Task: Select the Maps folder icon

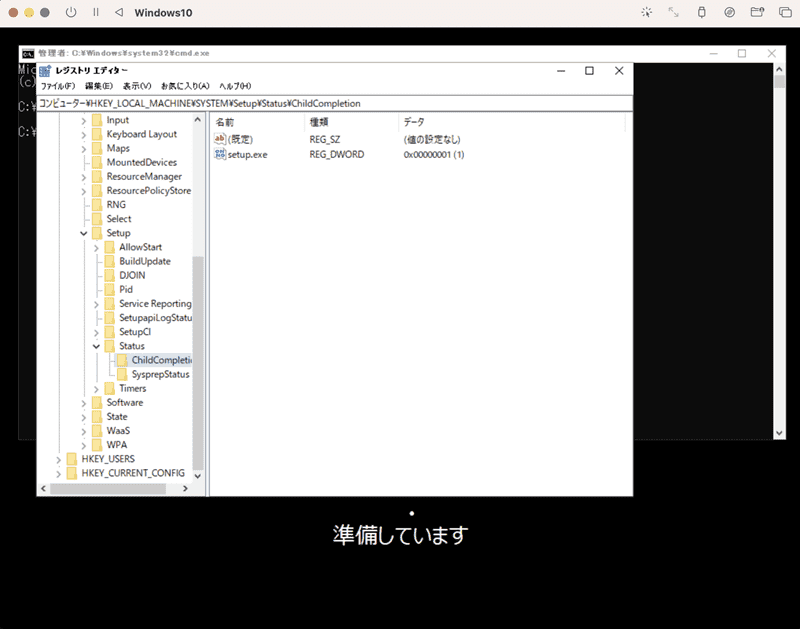Action: point(97,148)
